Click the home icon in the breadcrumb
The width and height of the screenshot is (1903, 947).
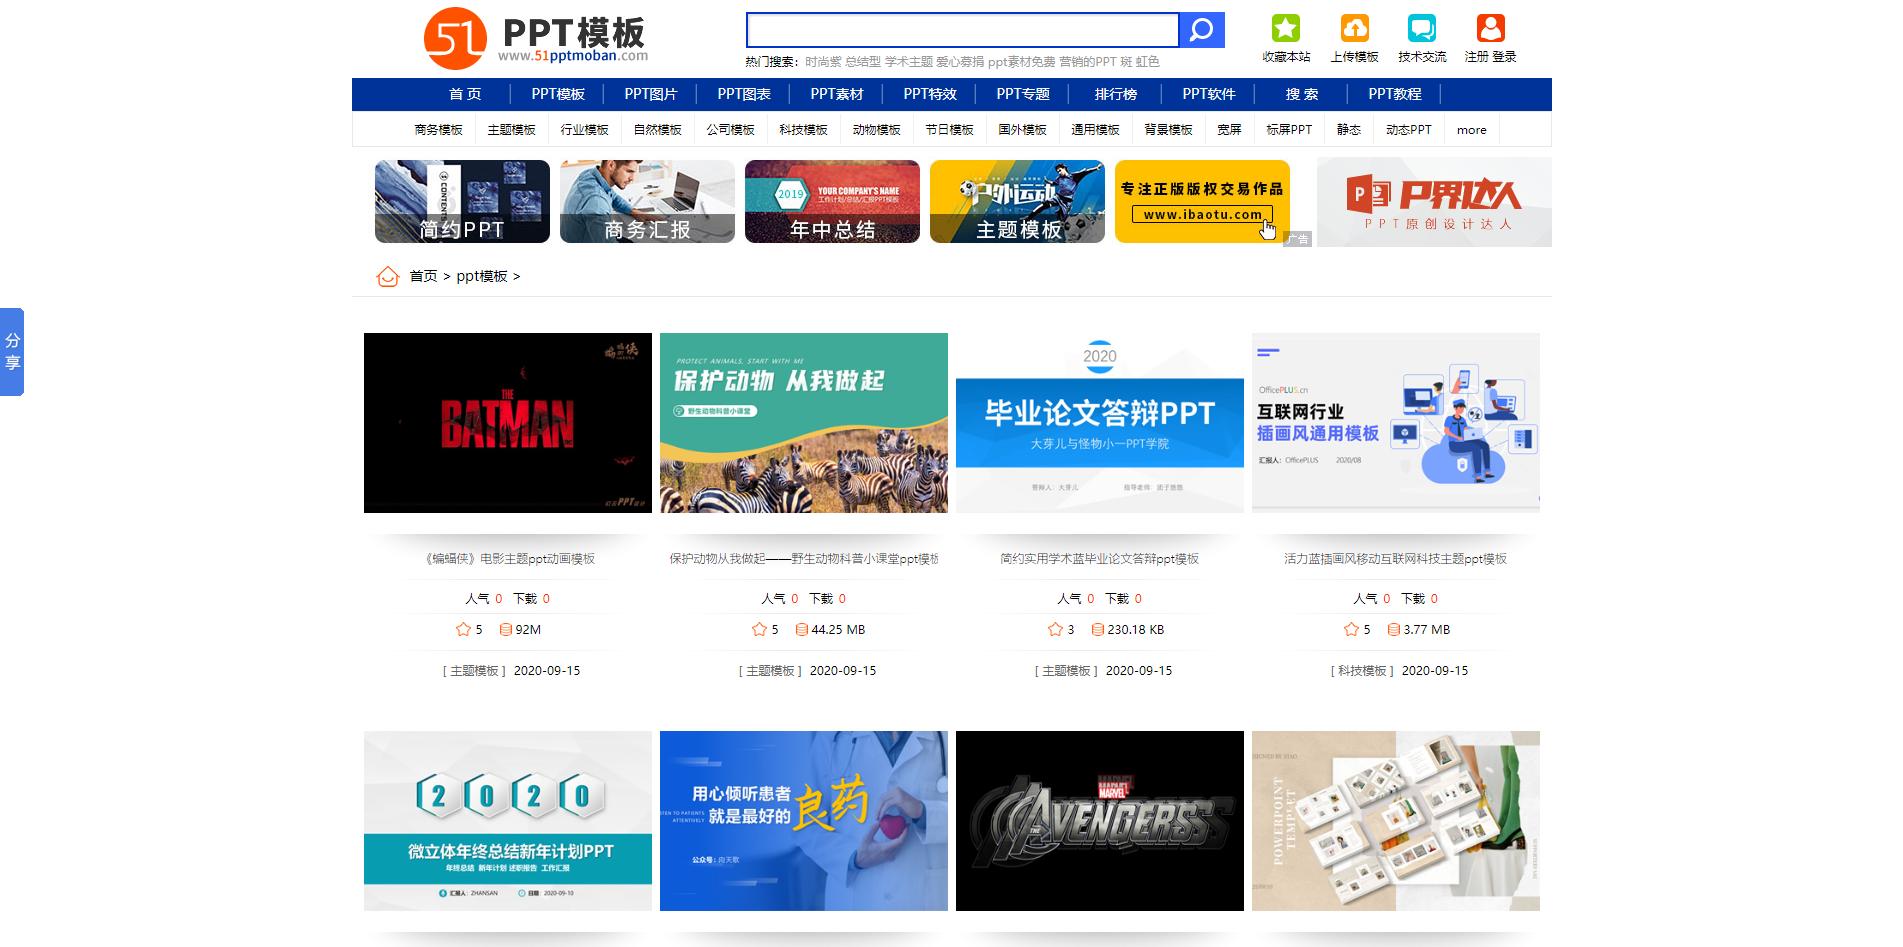(388, 276)
